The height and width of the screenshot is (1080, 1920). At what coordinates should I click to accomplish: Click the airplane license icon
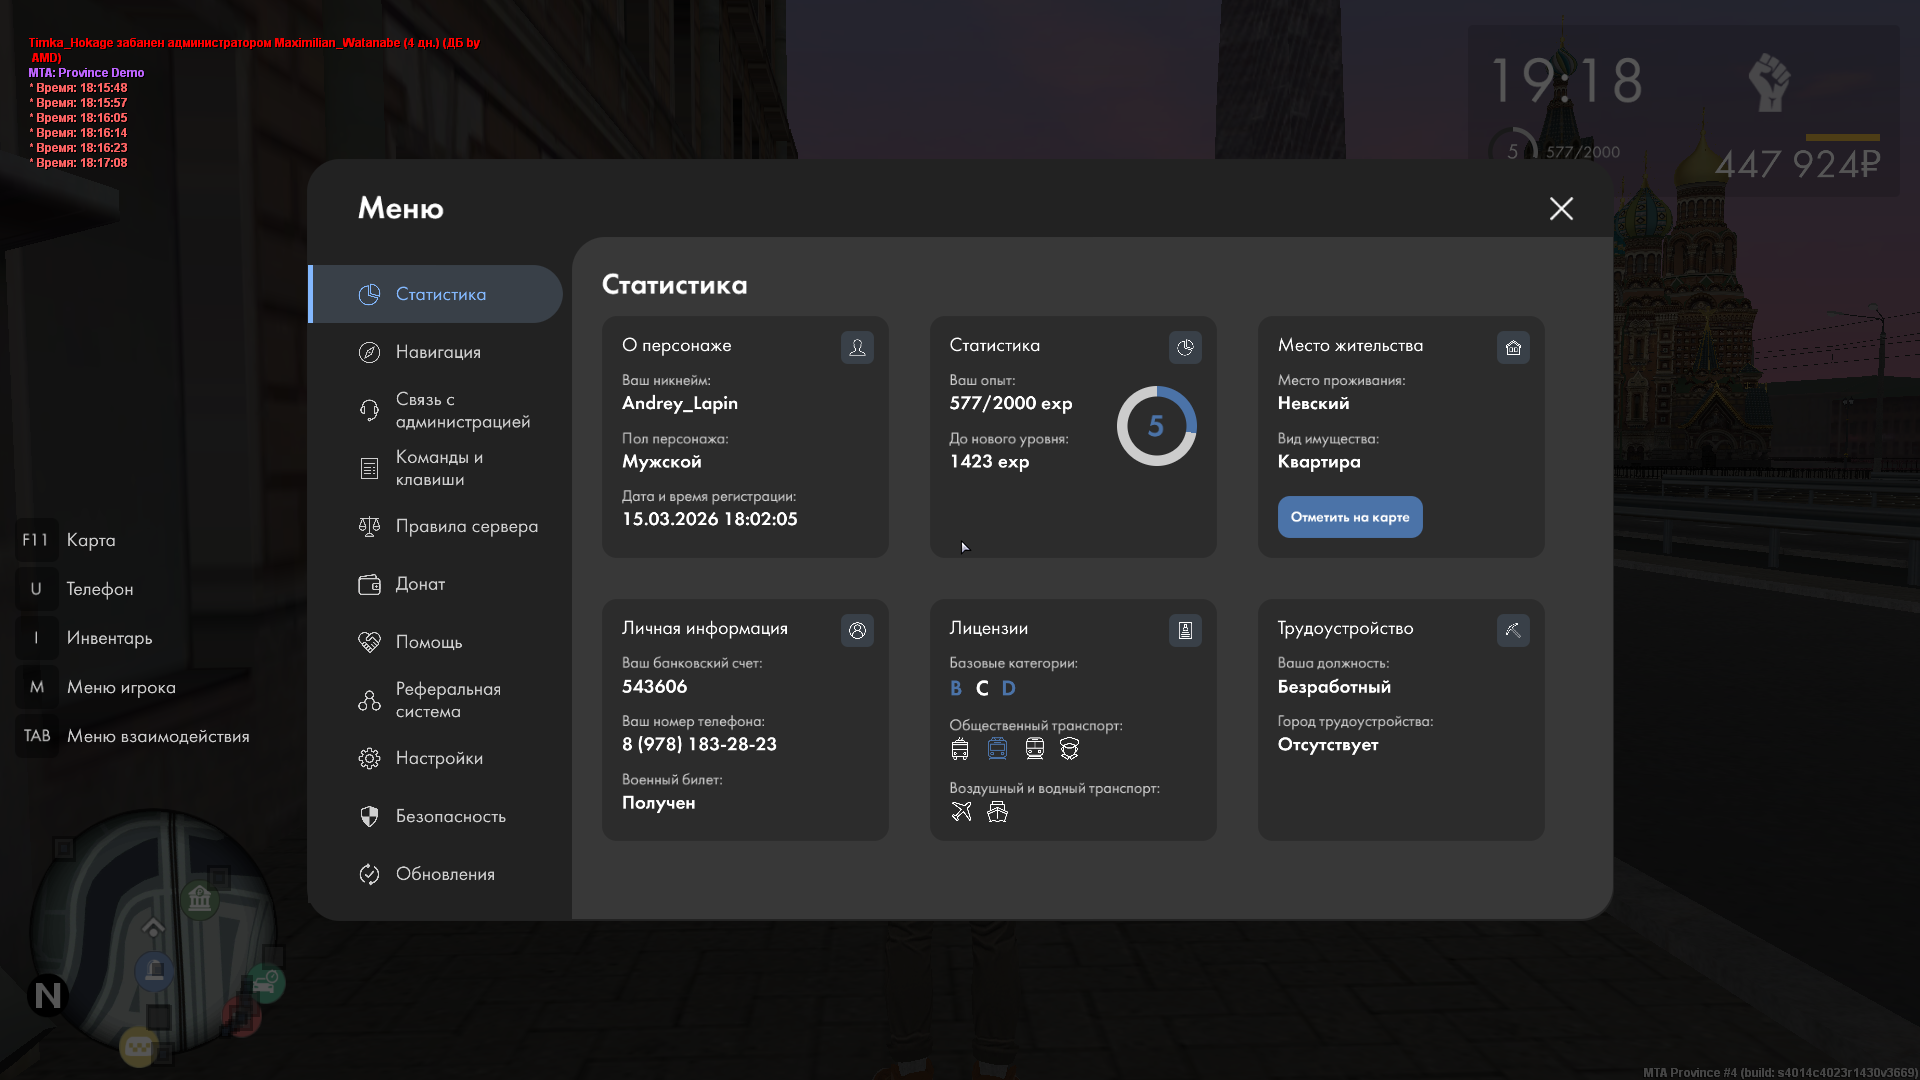961,811
